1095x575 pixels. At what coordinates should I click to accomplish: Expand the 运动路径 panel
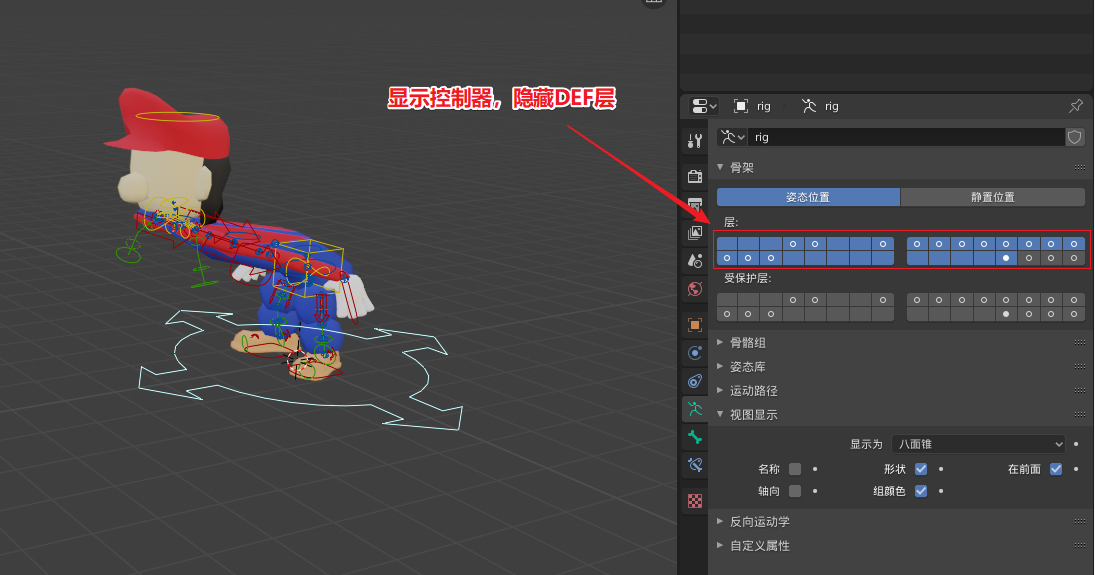click(720, 391)
